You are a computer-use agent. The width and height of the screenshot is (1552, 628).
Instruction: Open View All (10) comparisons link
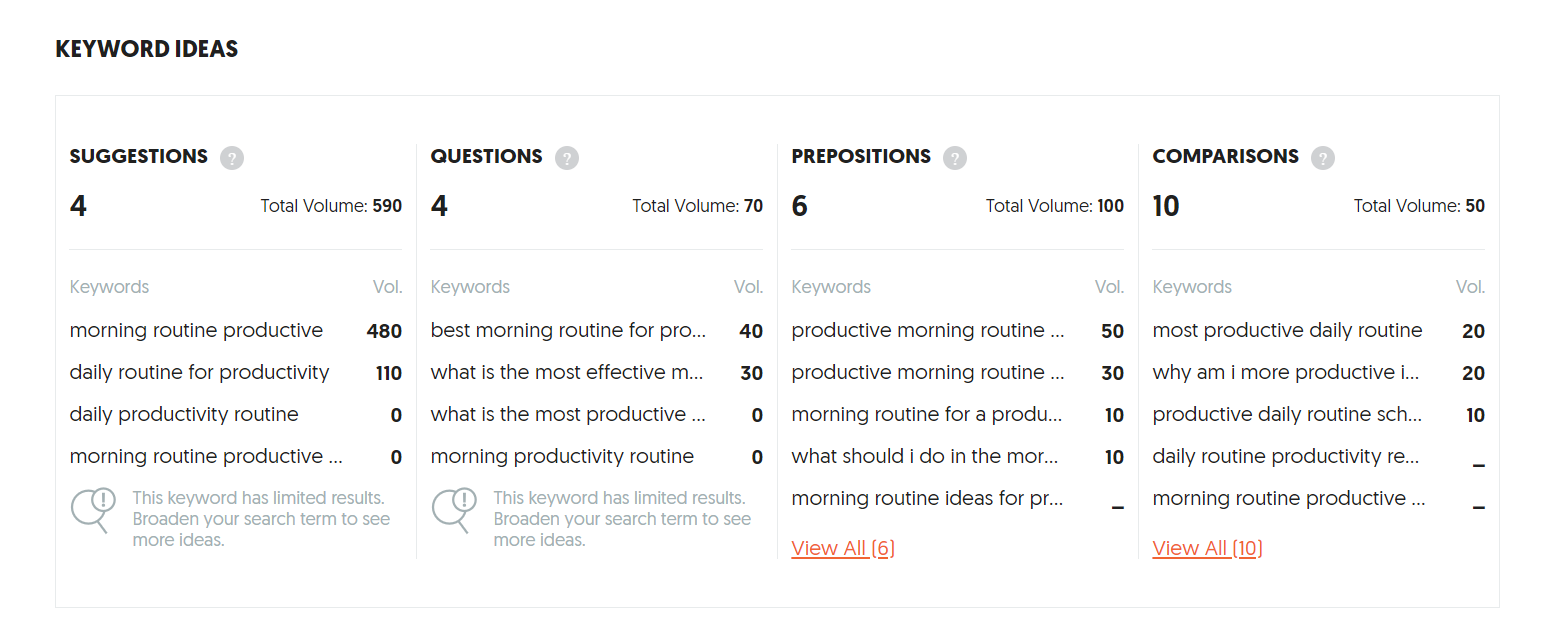(1207, 548)
